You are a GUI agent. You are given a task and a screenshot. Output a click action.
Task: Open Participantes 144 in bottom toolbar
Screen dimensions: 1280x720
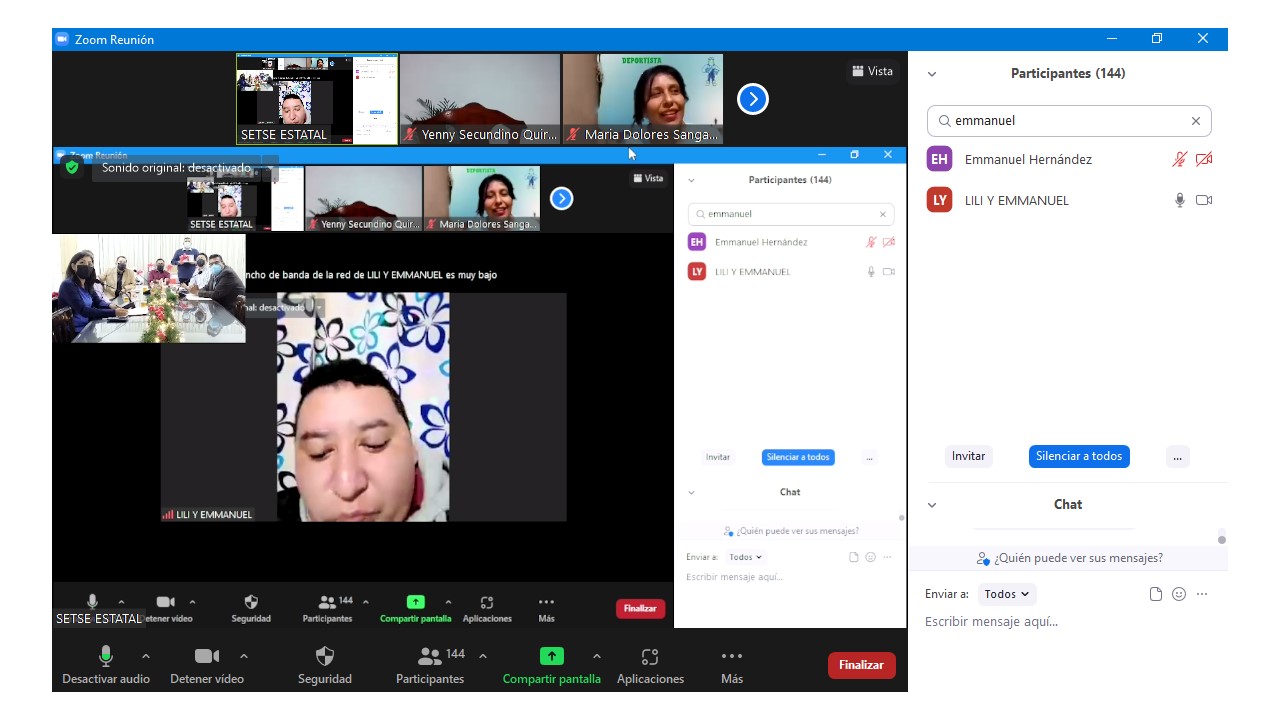tap(430, 665)
